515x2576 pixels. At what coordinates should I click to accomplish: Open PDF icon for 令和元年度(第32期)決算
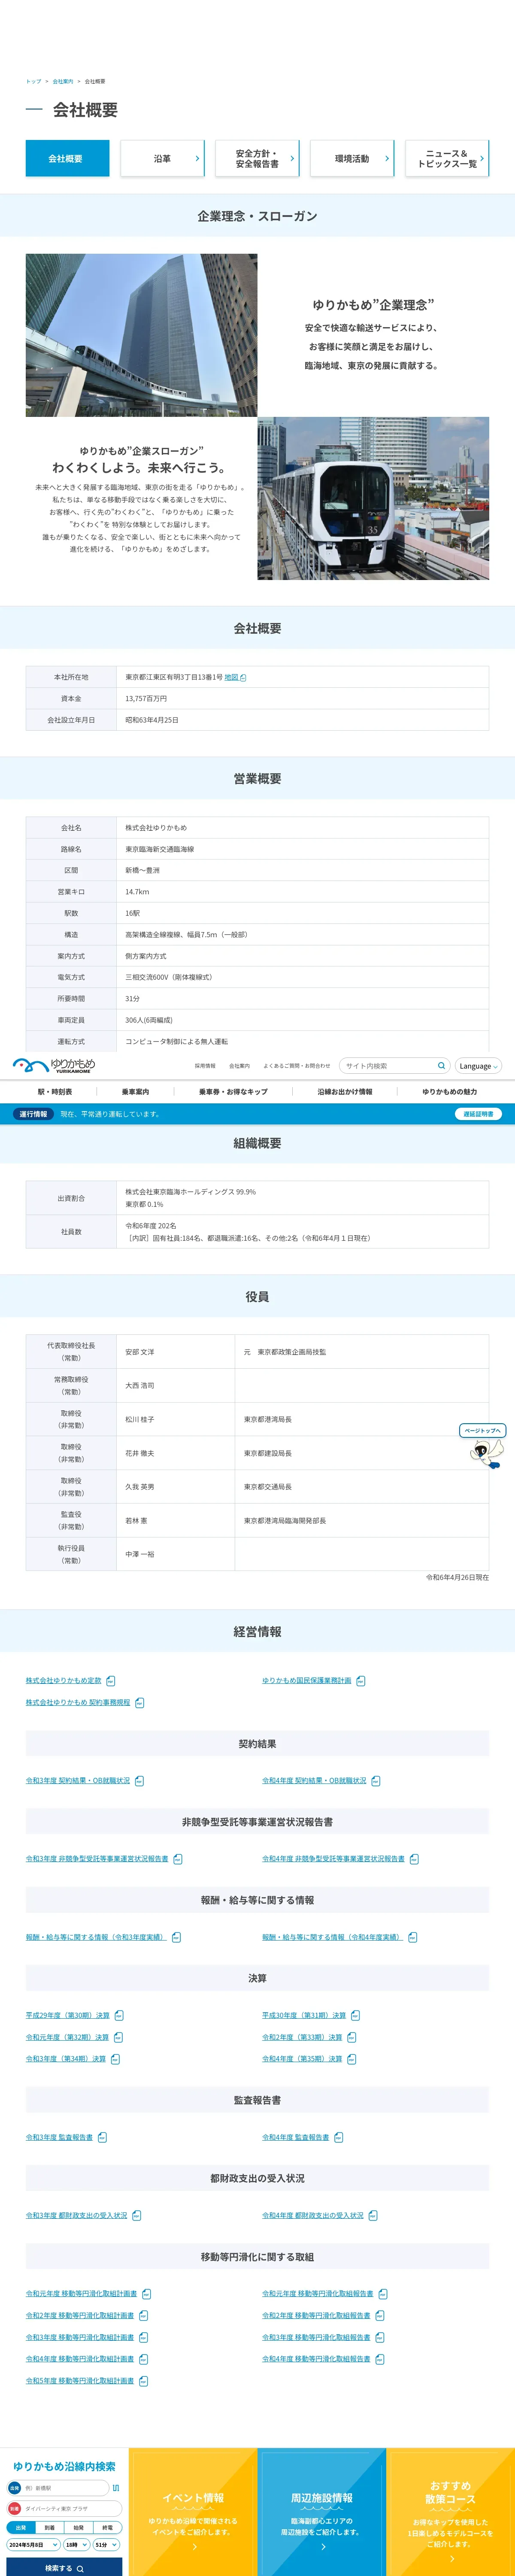point(118,2037)
